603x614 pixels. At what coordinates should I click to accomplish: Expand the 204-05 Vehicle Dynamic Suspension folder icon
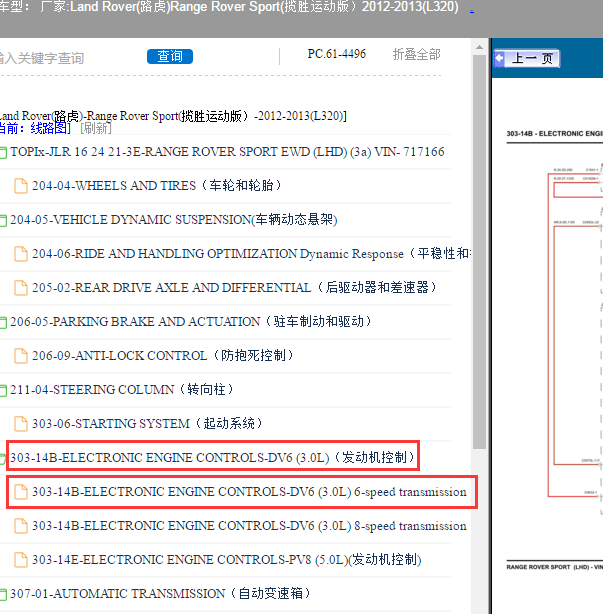point(3,220)
